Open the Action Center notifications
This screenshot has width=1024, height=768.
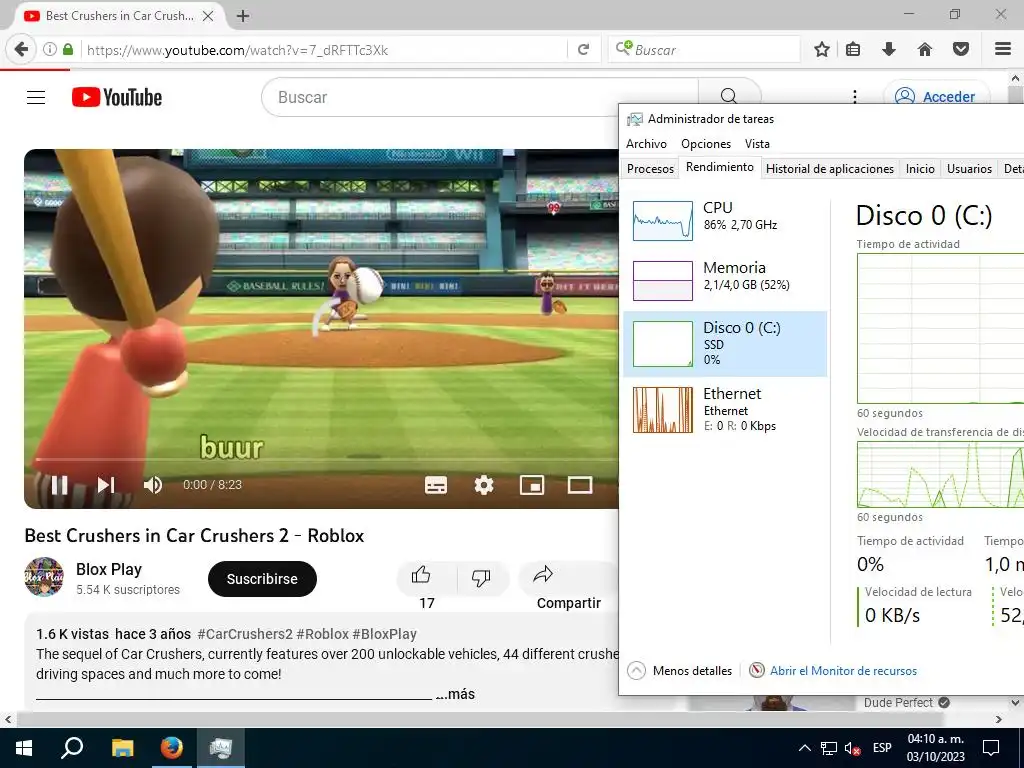tap(991, 748)
